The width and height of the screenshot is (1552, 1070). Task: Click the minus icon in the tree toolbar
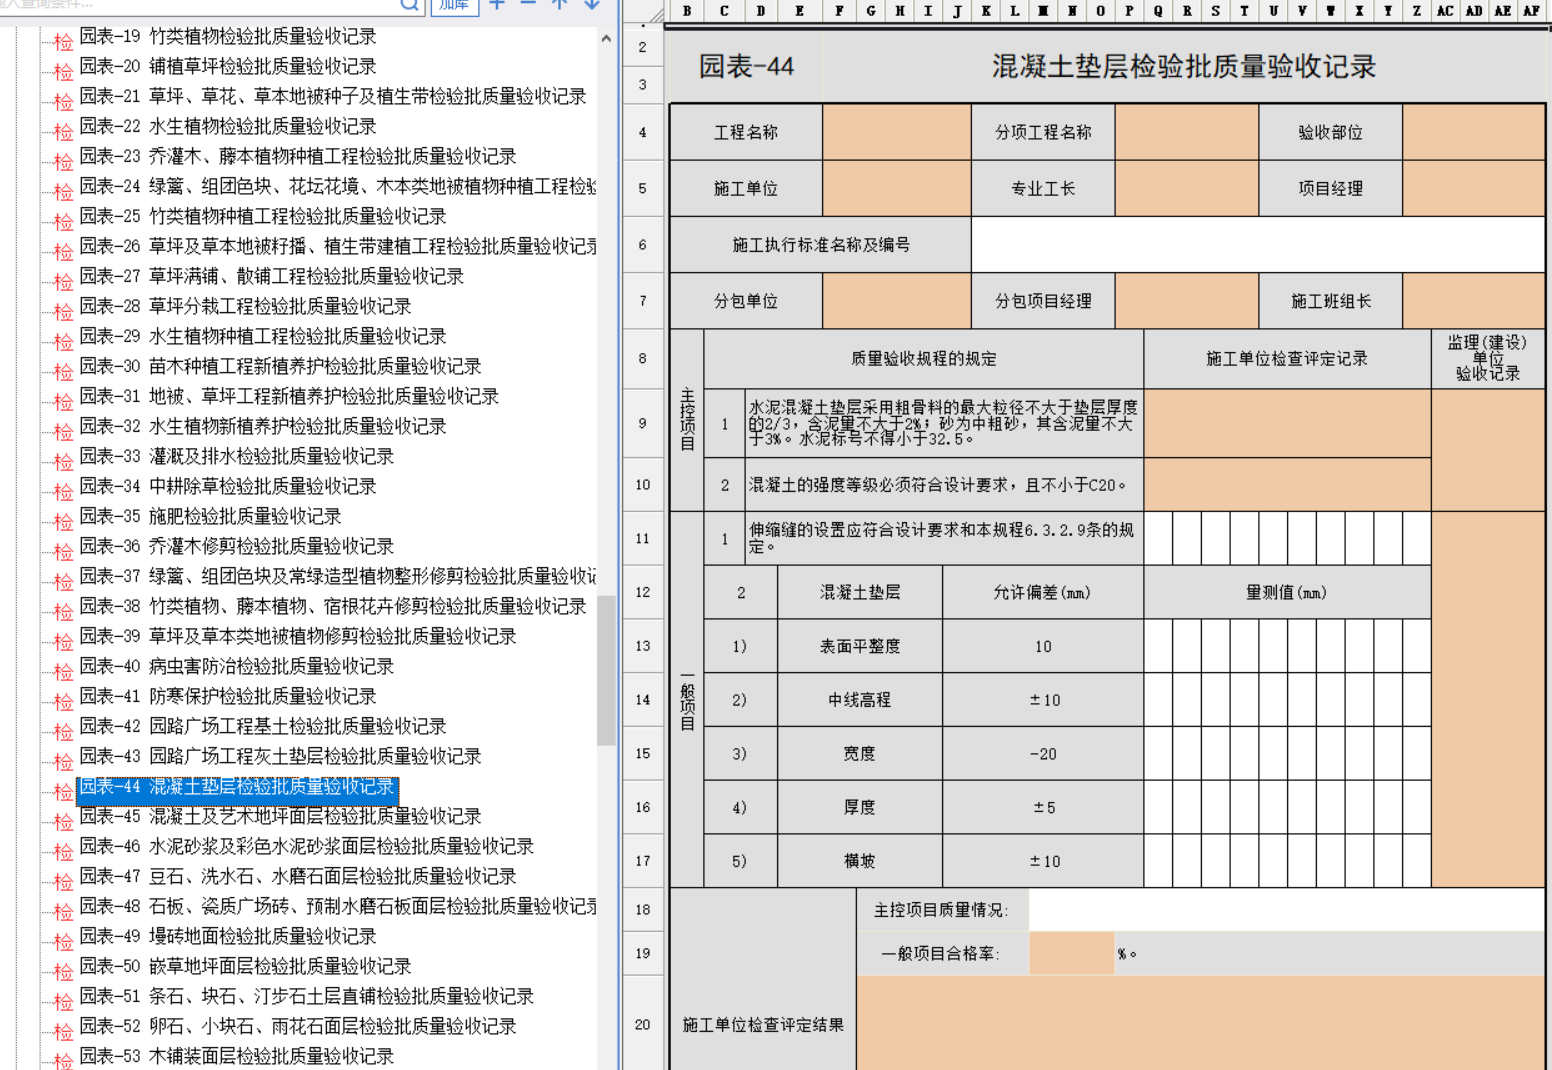(x=528, y=5)
